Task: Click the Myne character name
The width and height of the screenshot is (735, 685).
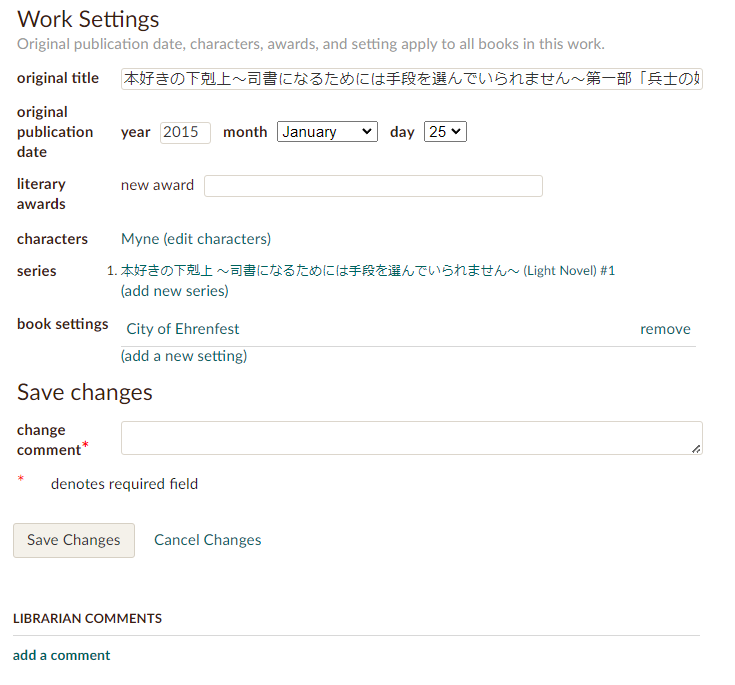Action: [139, 239]
